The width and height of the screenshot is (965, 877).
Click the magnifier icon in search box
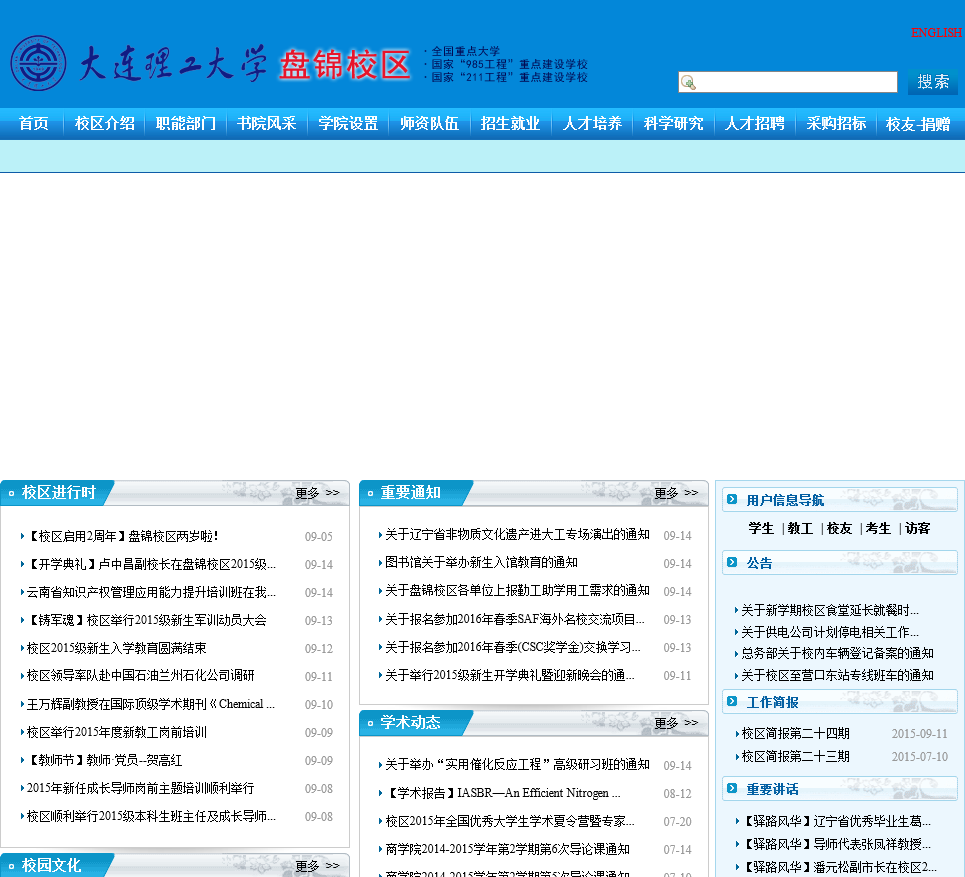point(688,82)
